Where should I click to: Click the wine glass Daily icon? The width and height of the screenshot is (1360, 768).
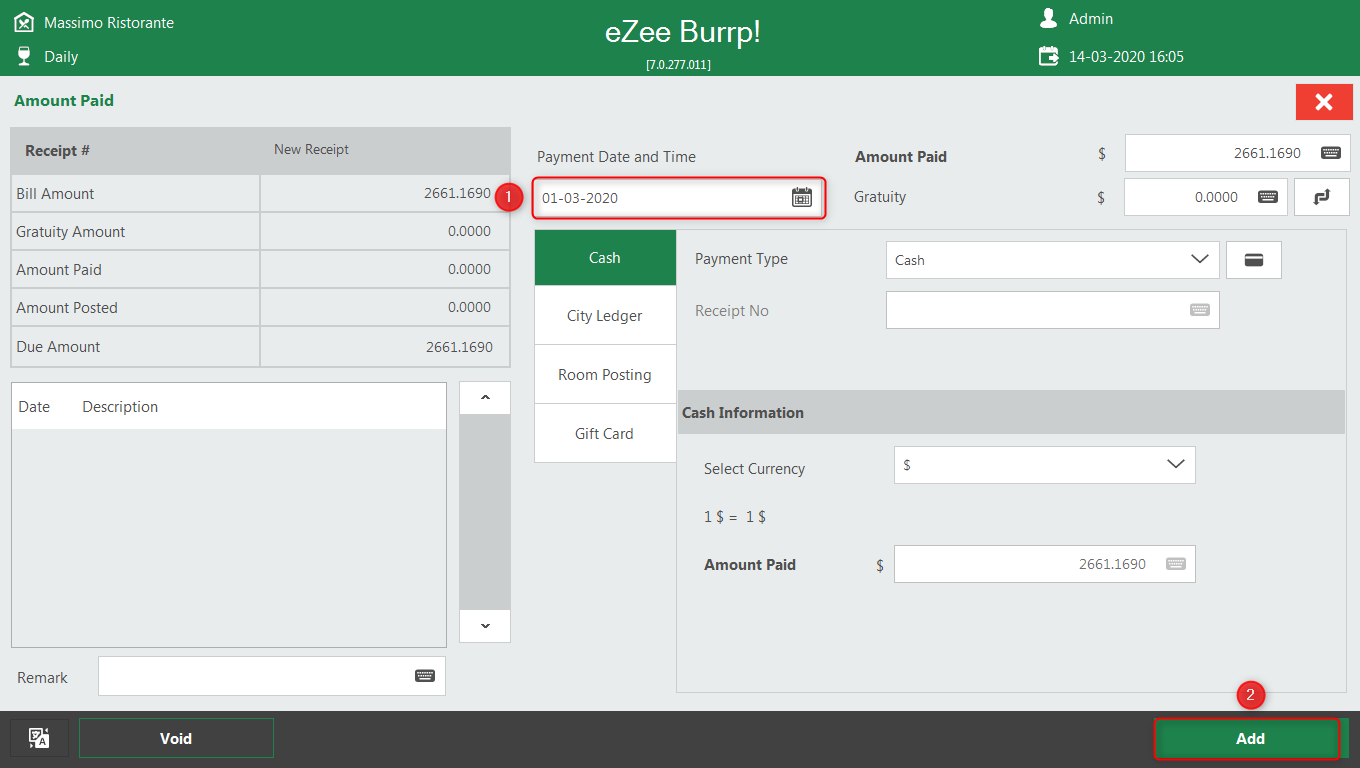coord(24,56)
